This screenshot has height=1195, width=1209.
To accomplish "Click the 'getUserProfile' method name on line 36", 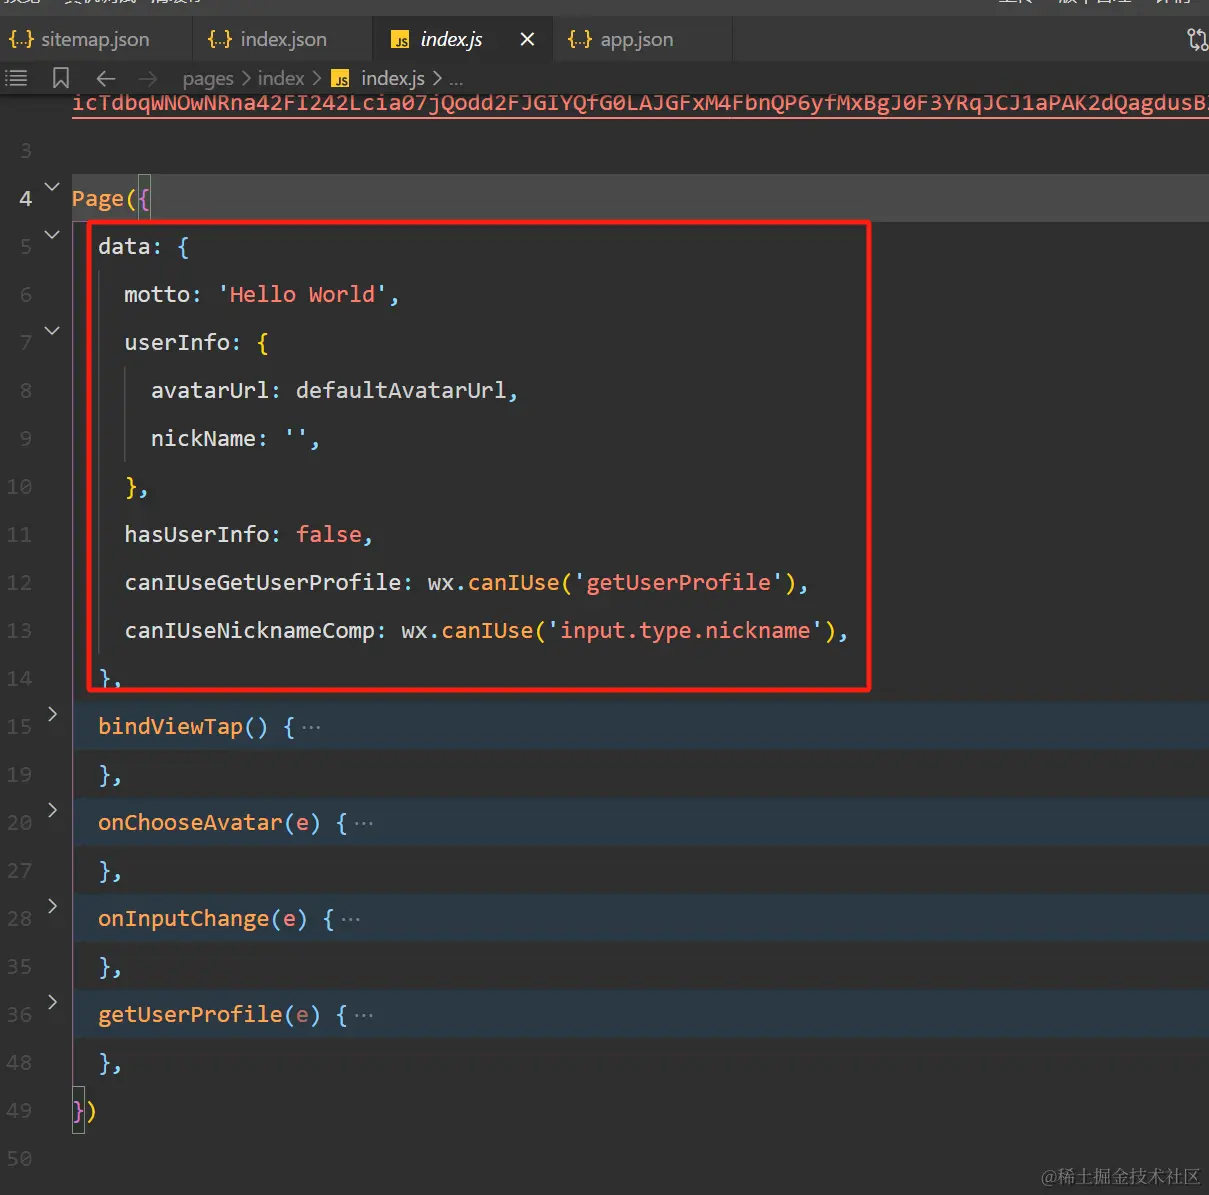I will (190, 1014).
